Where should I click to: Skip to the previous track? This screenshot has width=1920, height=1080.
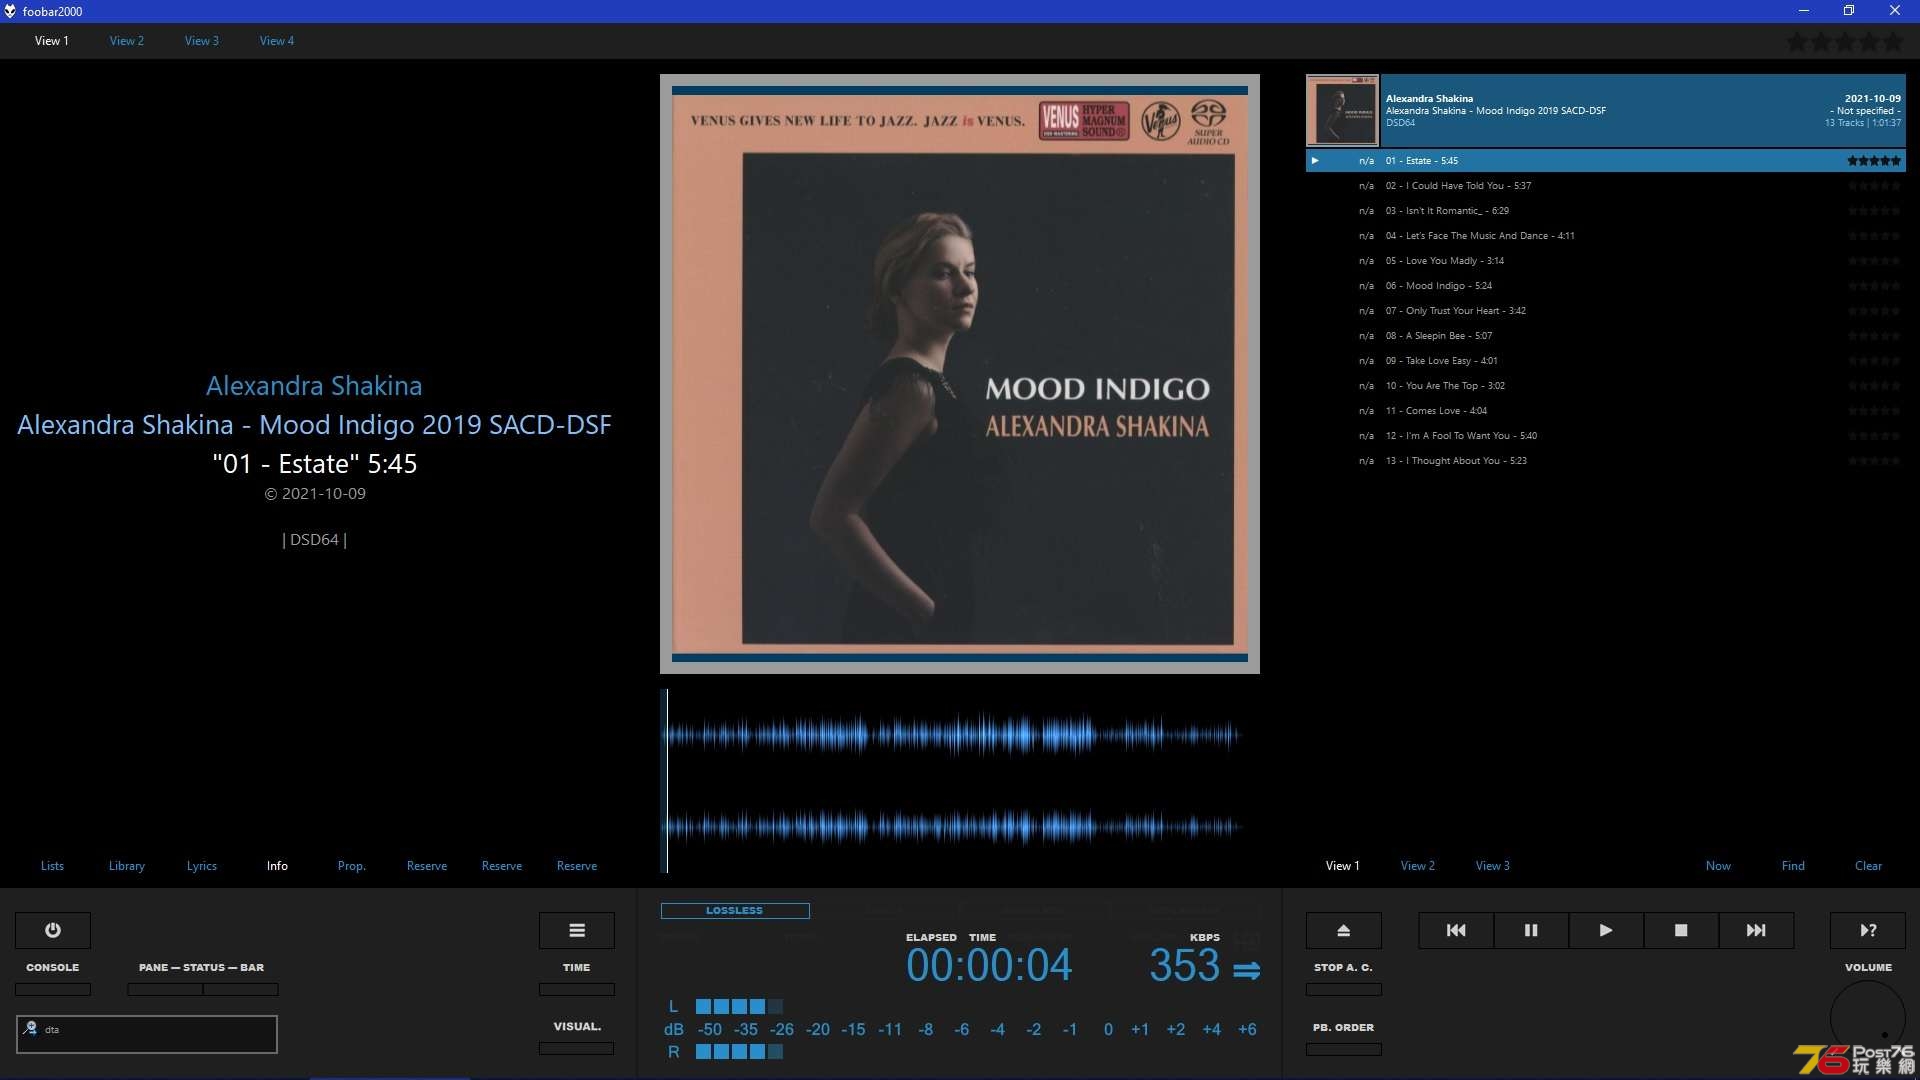(x=1456, y=930)
